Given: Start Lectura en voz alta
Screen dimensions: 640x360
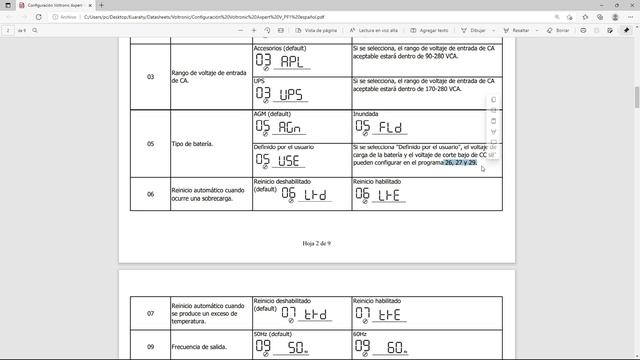Looking at the screenshot, I should click(x=373, y=30).
